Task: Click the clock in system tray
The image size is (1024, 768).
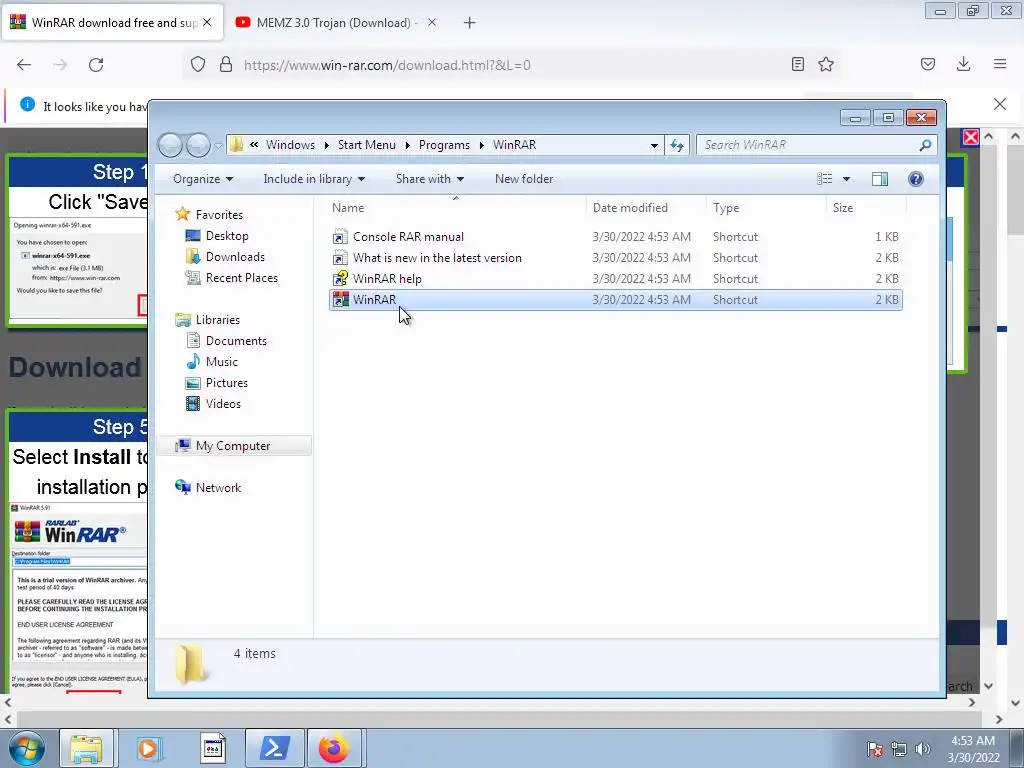Action: pyautogui.click(x=973, y=749)
